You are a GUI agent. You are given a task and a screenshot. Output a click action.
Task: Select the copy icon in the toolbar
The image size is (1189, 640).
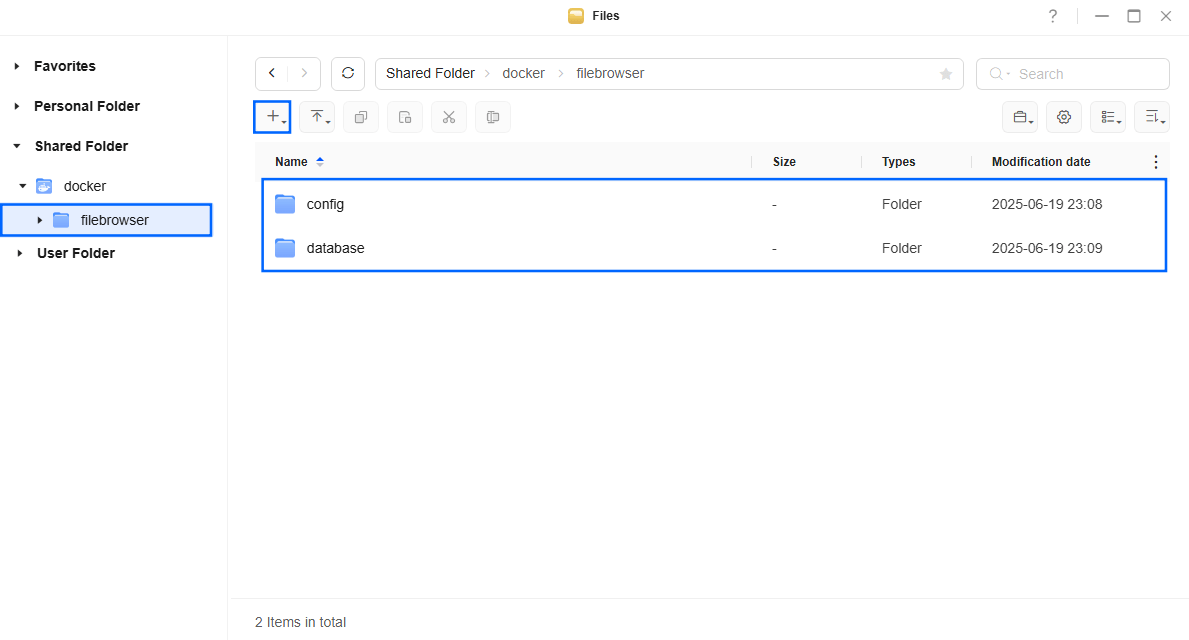[361, 118]
